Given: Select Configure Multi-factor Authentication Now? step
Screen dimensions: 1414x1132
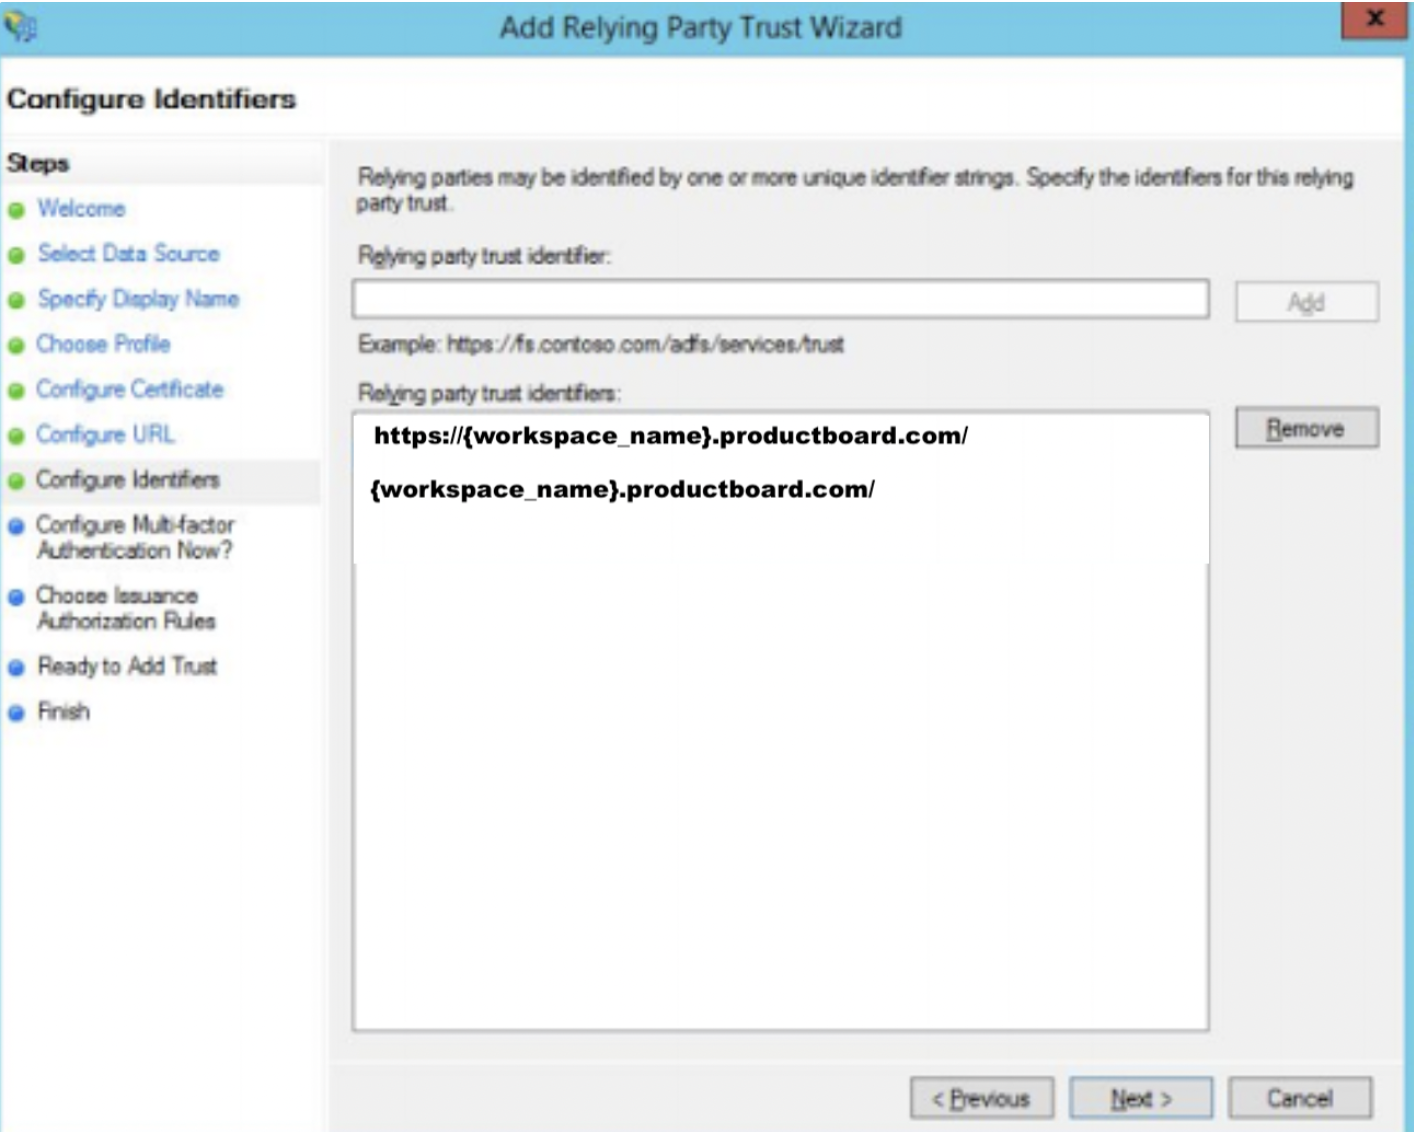Looking at the screenshot, I should coord(135,537).
